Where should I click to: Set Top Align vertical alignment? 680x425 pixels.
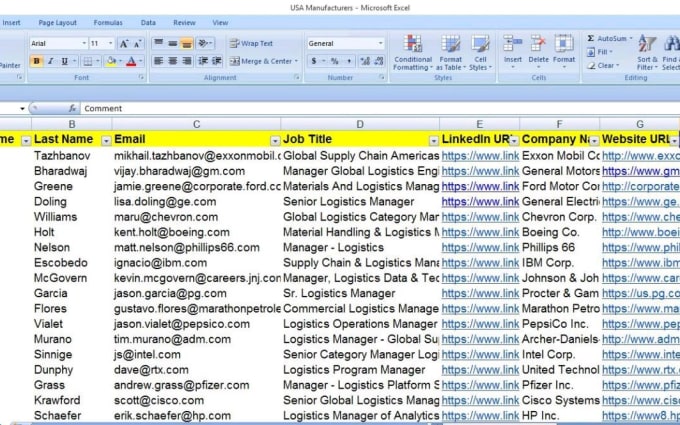click(x=159, y=43)
